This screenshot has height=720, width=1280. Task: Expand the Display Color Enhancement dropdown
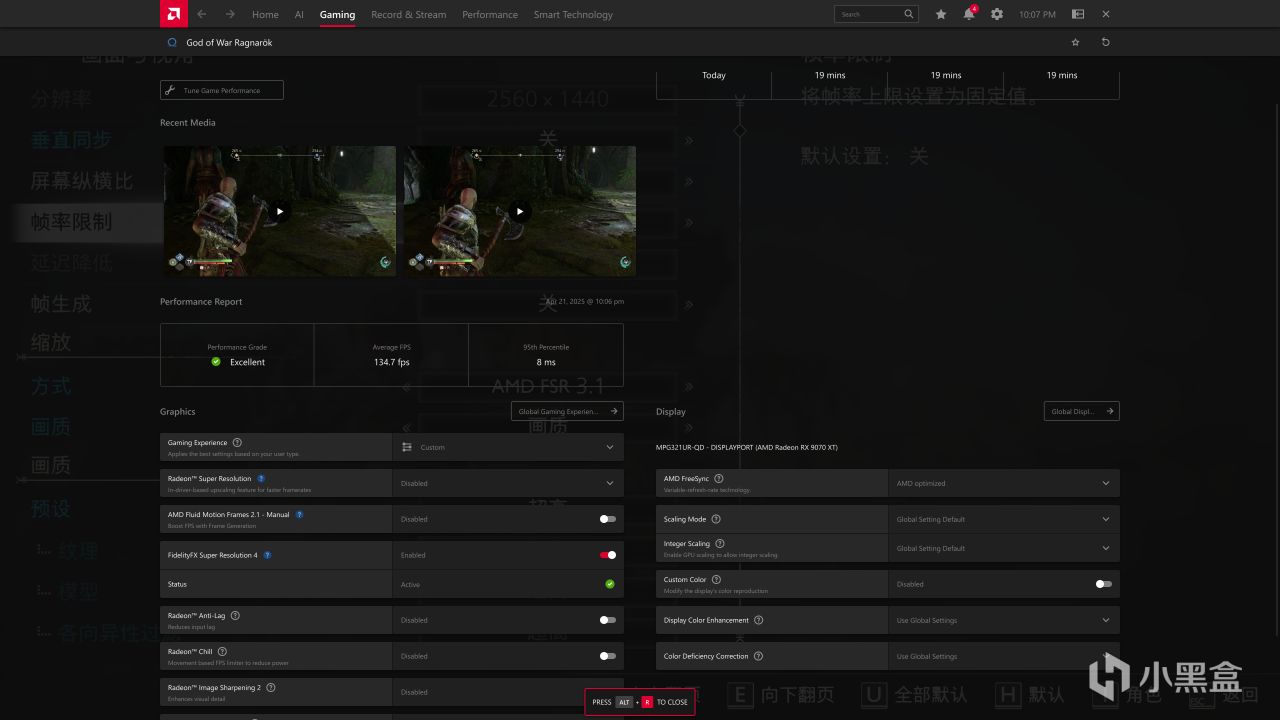tap(1004, 620)
